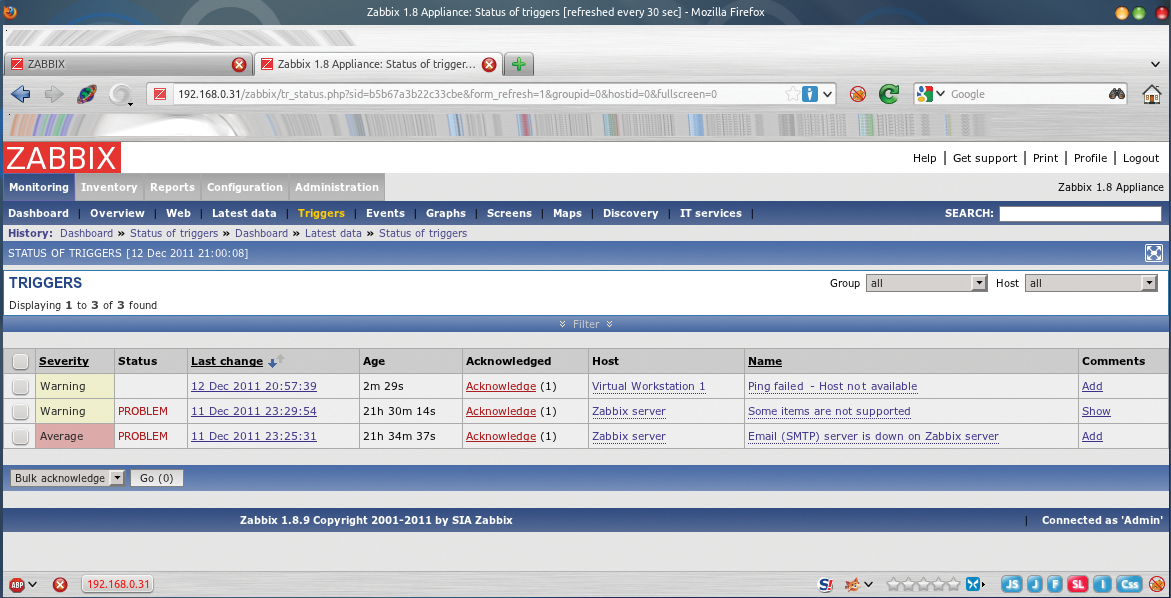Click the Zabbix favicon in the address bar

click(159, 94)
